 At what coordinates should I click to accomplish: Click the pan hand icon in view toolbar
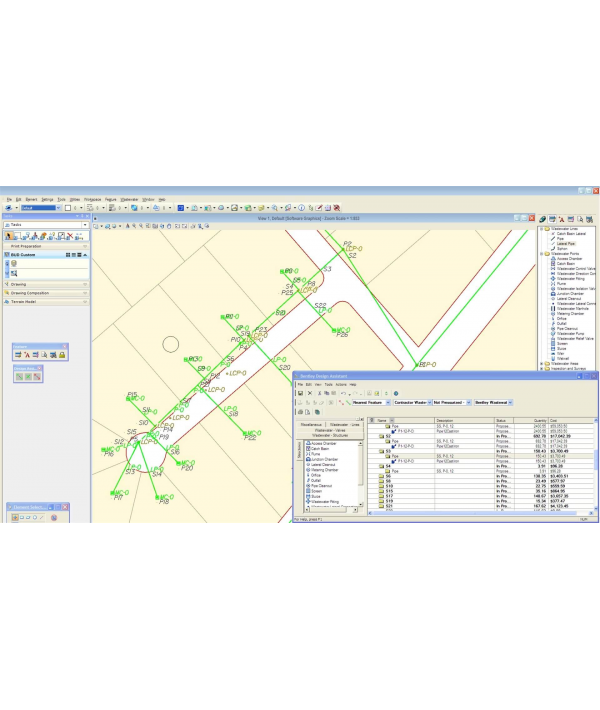pyautogui.click(x=169, y=226)
